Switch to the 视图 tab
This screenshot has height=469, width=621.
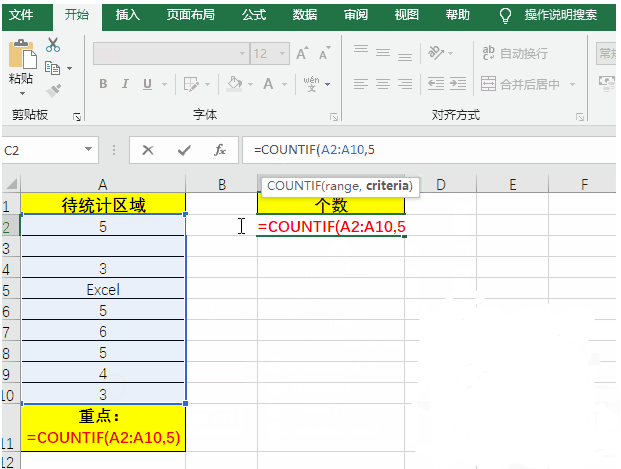pyautogui.click(x=407, y=15)
